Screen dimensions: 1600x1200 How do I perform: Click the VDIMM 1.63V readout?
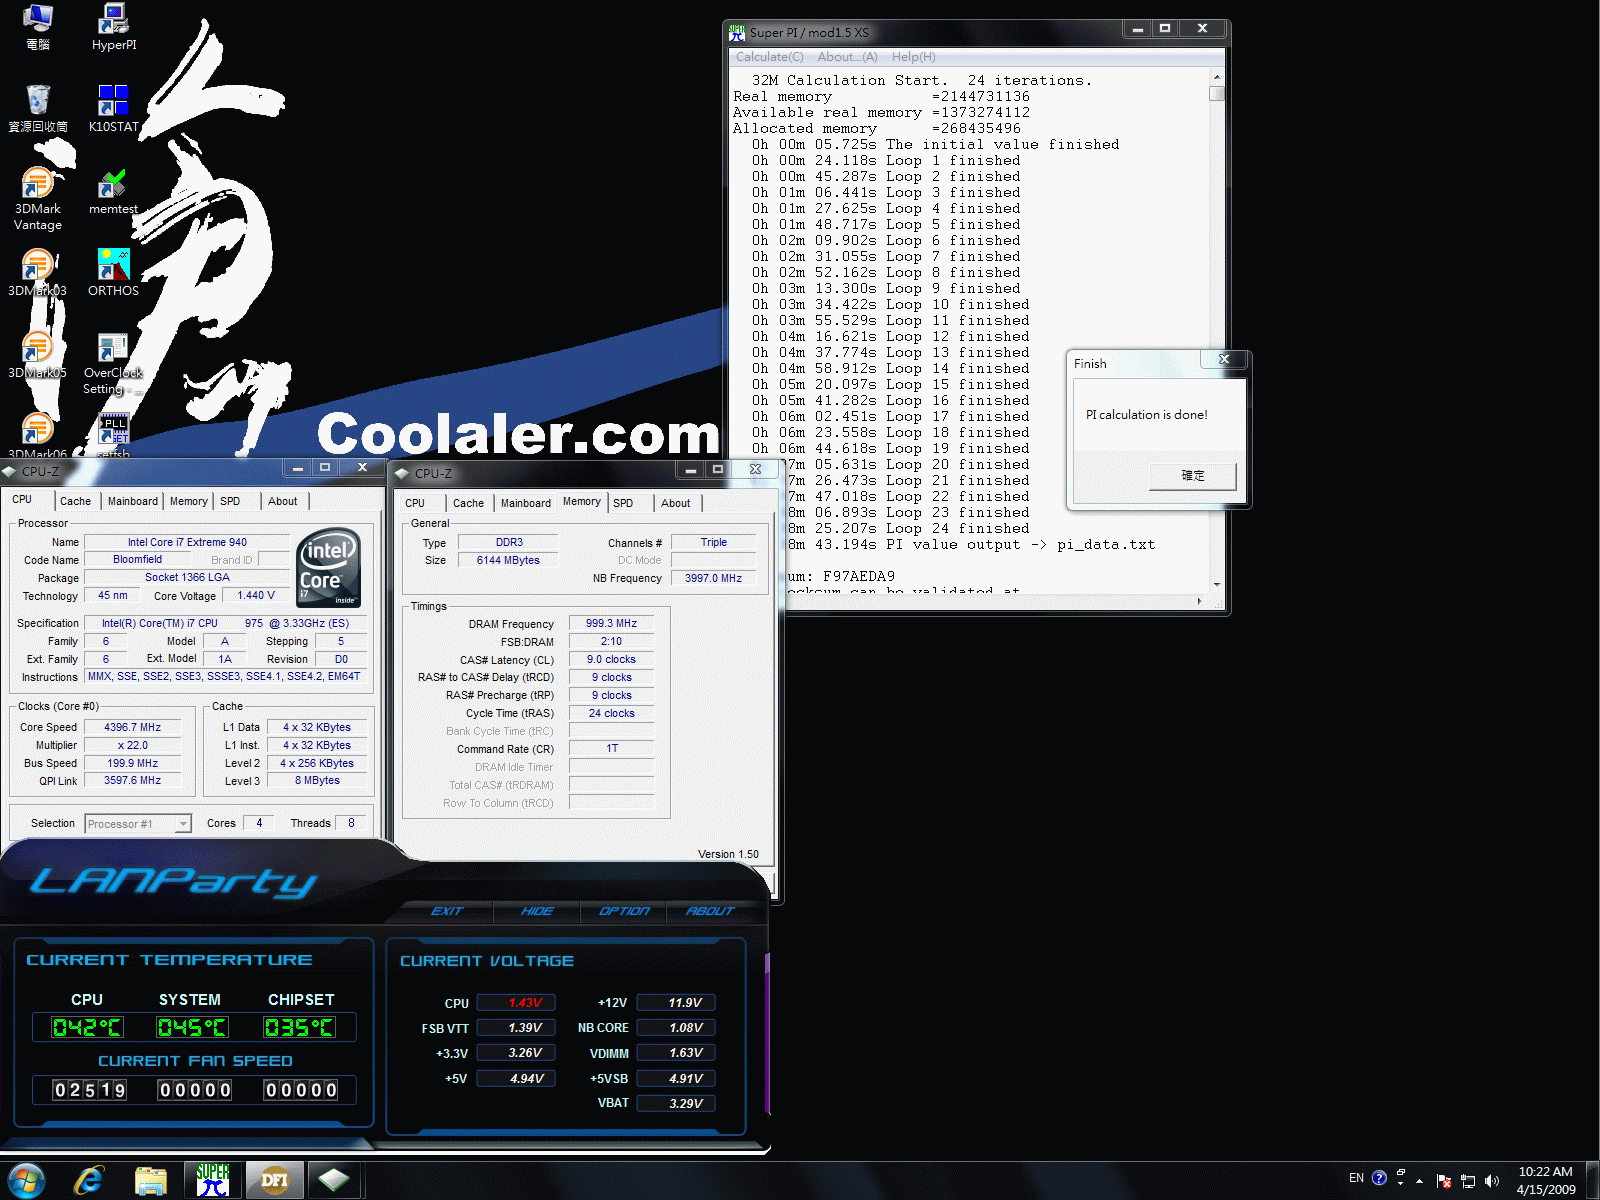click(677, 1053)
